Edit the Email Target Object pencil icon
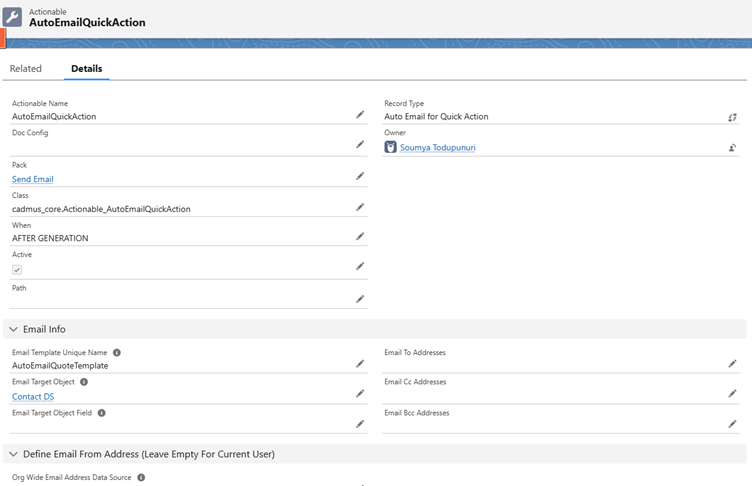 point(360,394)
